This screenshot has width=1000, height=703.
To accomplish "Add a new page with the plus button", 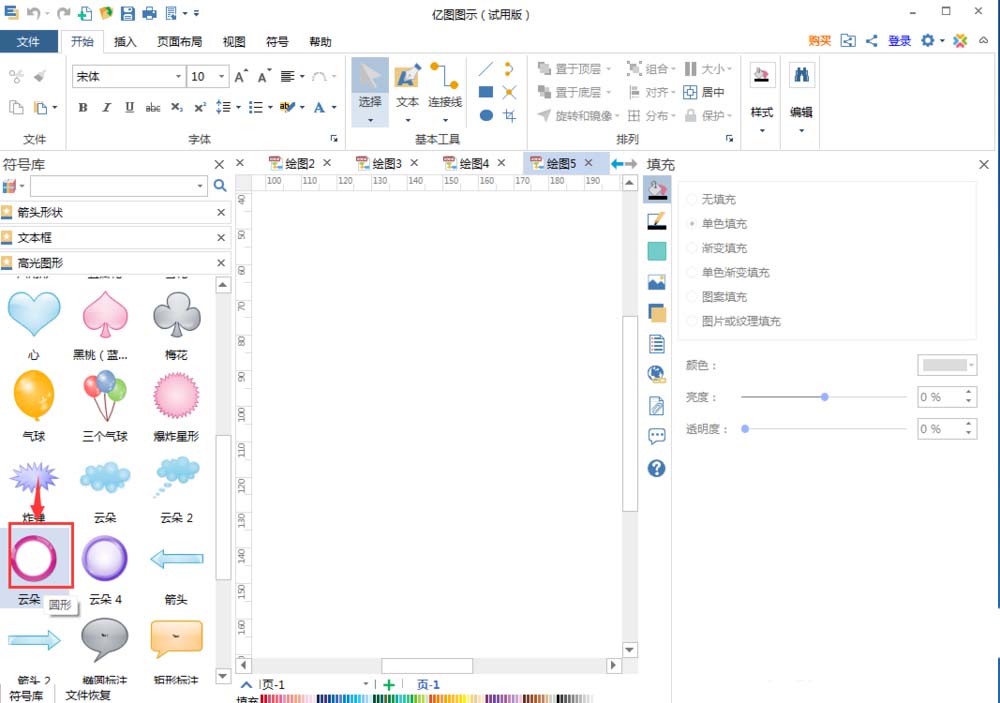I will 389,684.
